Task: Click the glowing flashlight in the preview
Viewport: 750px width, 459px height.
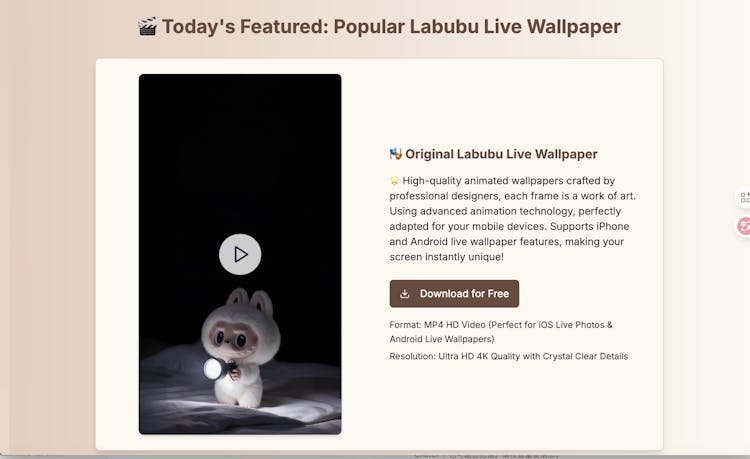Action: click(x=213, y=369)
